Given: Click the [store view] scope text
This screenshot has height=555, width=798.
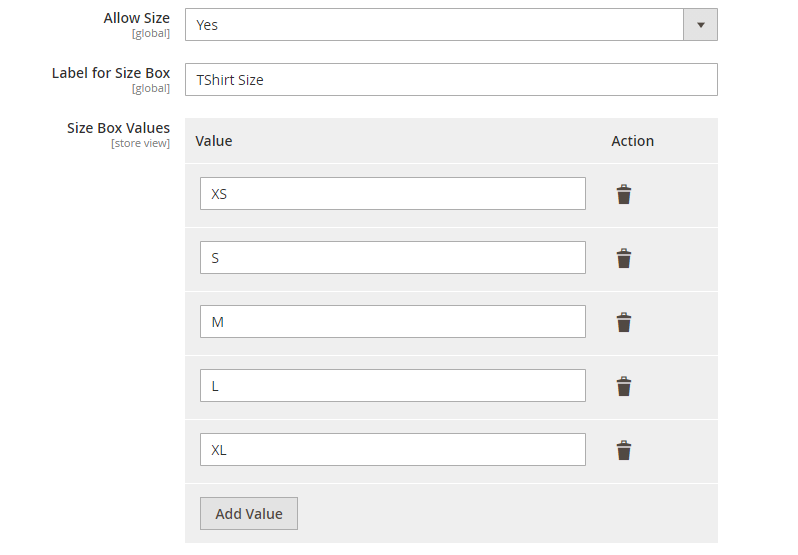Looking at the screenshot, I should (x=140, y=143).
